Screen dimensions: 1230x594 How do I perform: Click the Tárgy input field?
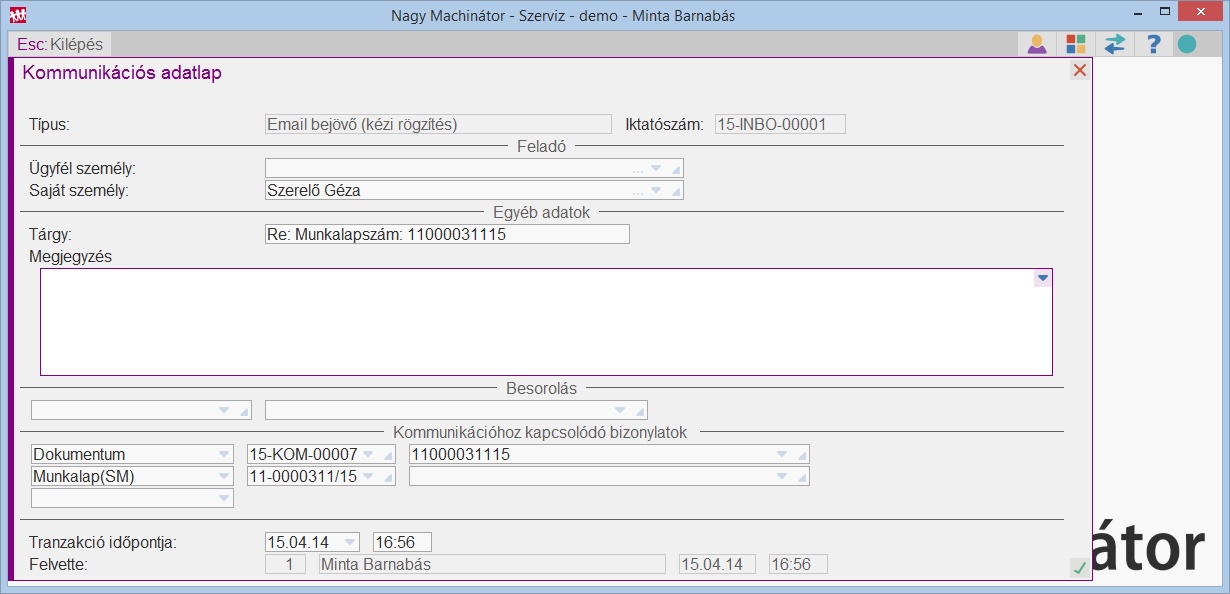(x=447, y=234)
